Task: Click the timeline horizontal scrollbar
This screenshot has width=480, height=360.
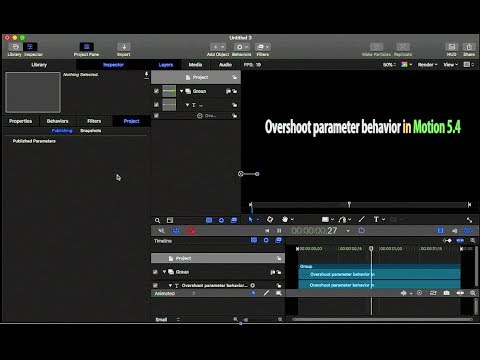Action: [382, 319]
